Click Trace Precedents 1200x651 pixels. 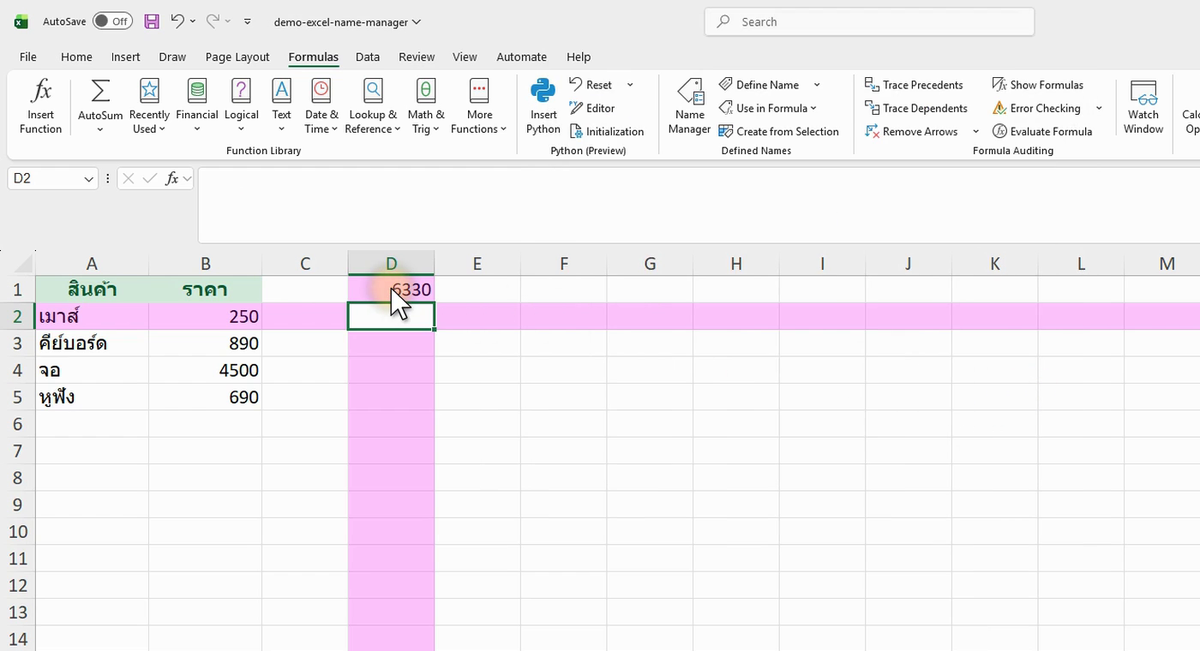(914, 85)
